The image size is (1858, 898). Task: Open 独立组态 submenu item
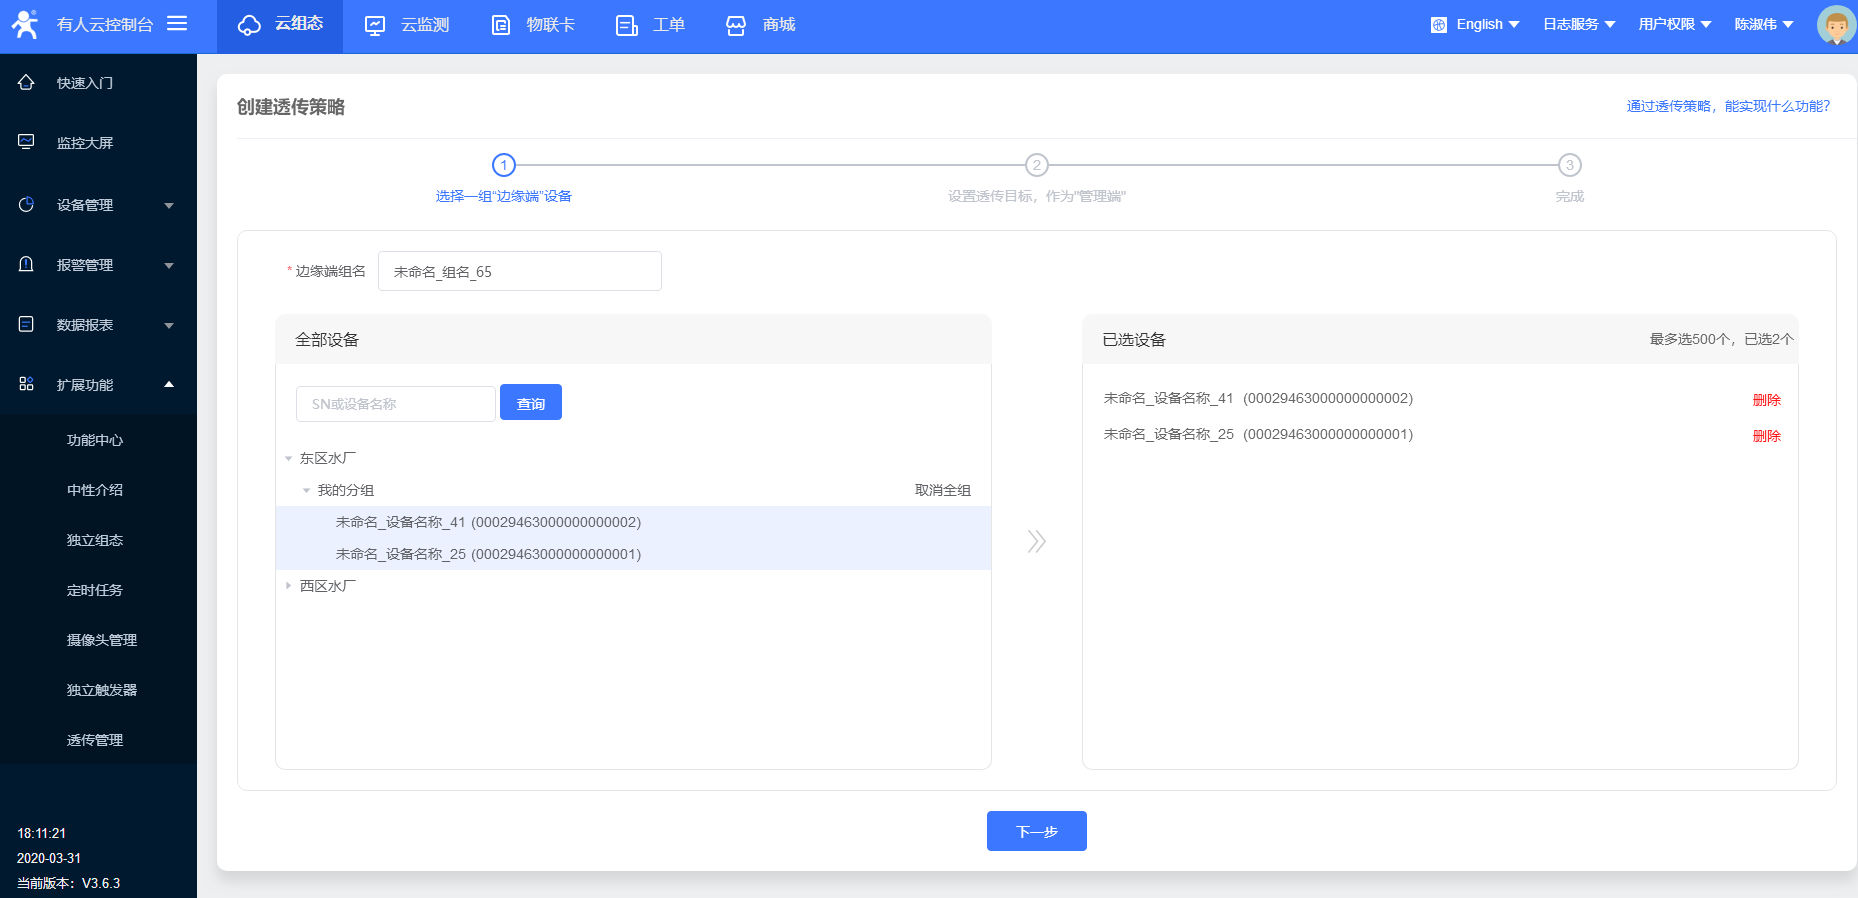(95, 540)
